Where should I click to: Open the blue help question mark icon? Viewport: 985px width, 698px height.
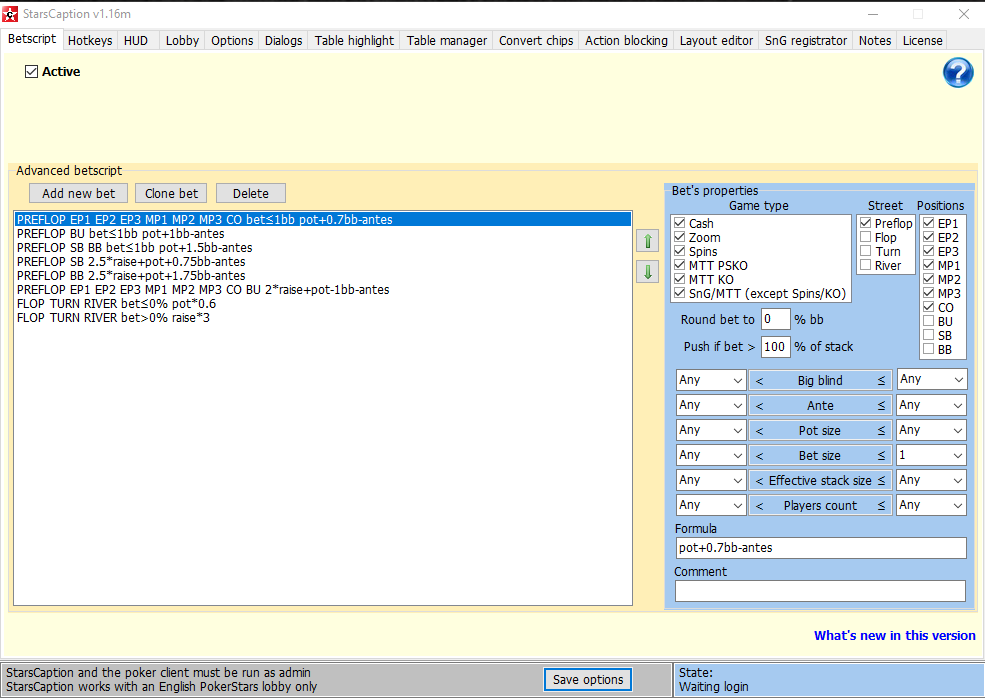958,73
